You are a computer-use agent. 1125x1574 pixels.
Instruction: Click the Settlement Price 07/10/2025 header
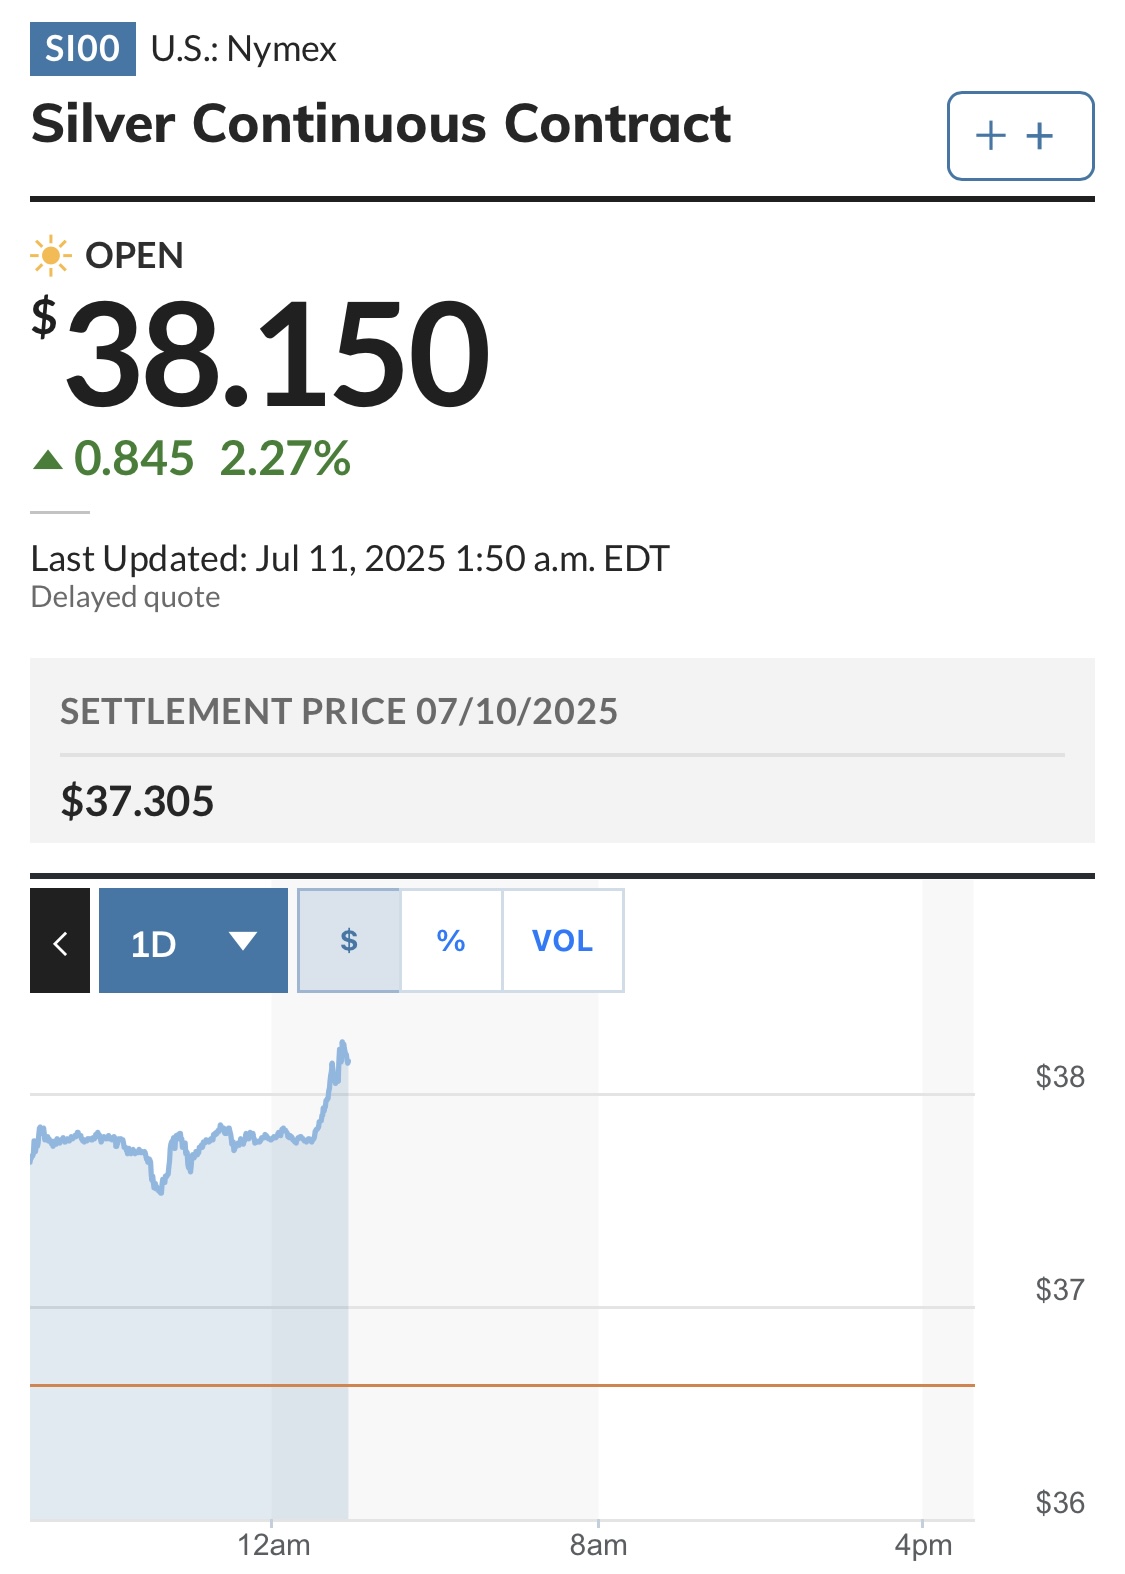[339, 712]
